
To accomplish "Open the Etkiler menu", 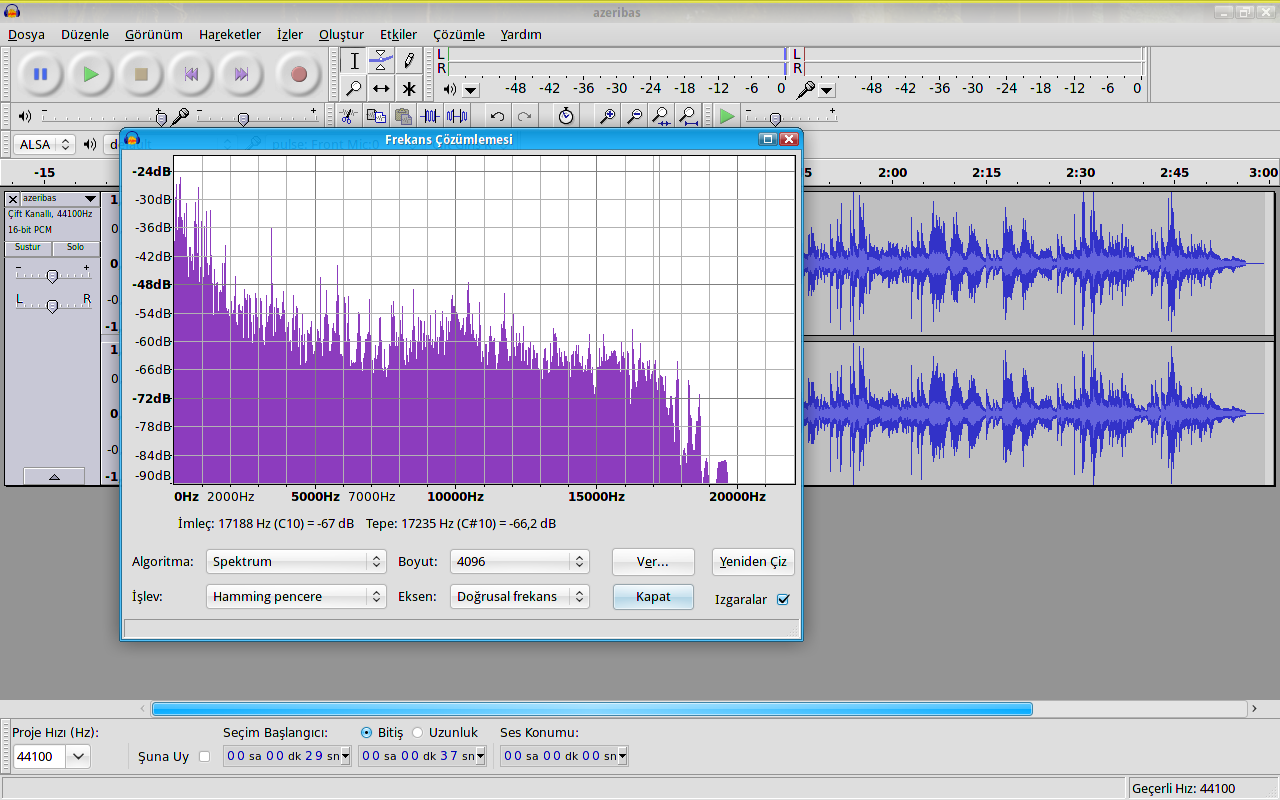I will 398,34.
